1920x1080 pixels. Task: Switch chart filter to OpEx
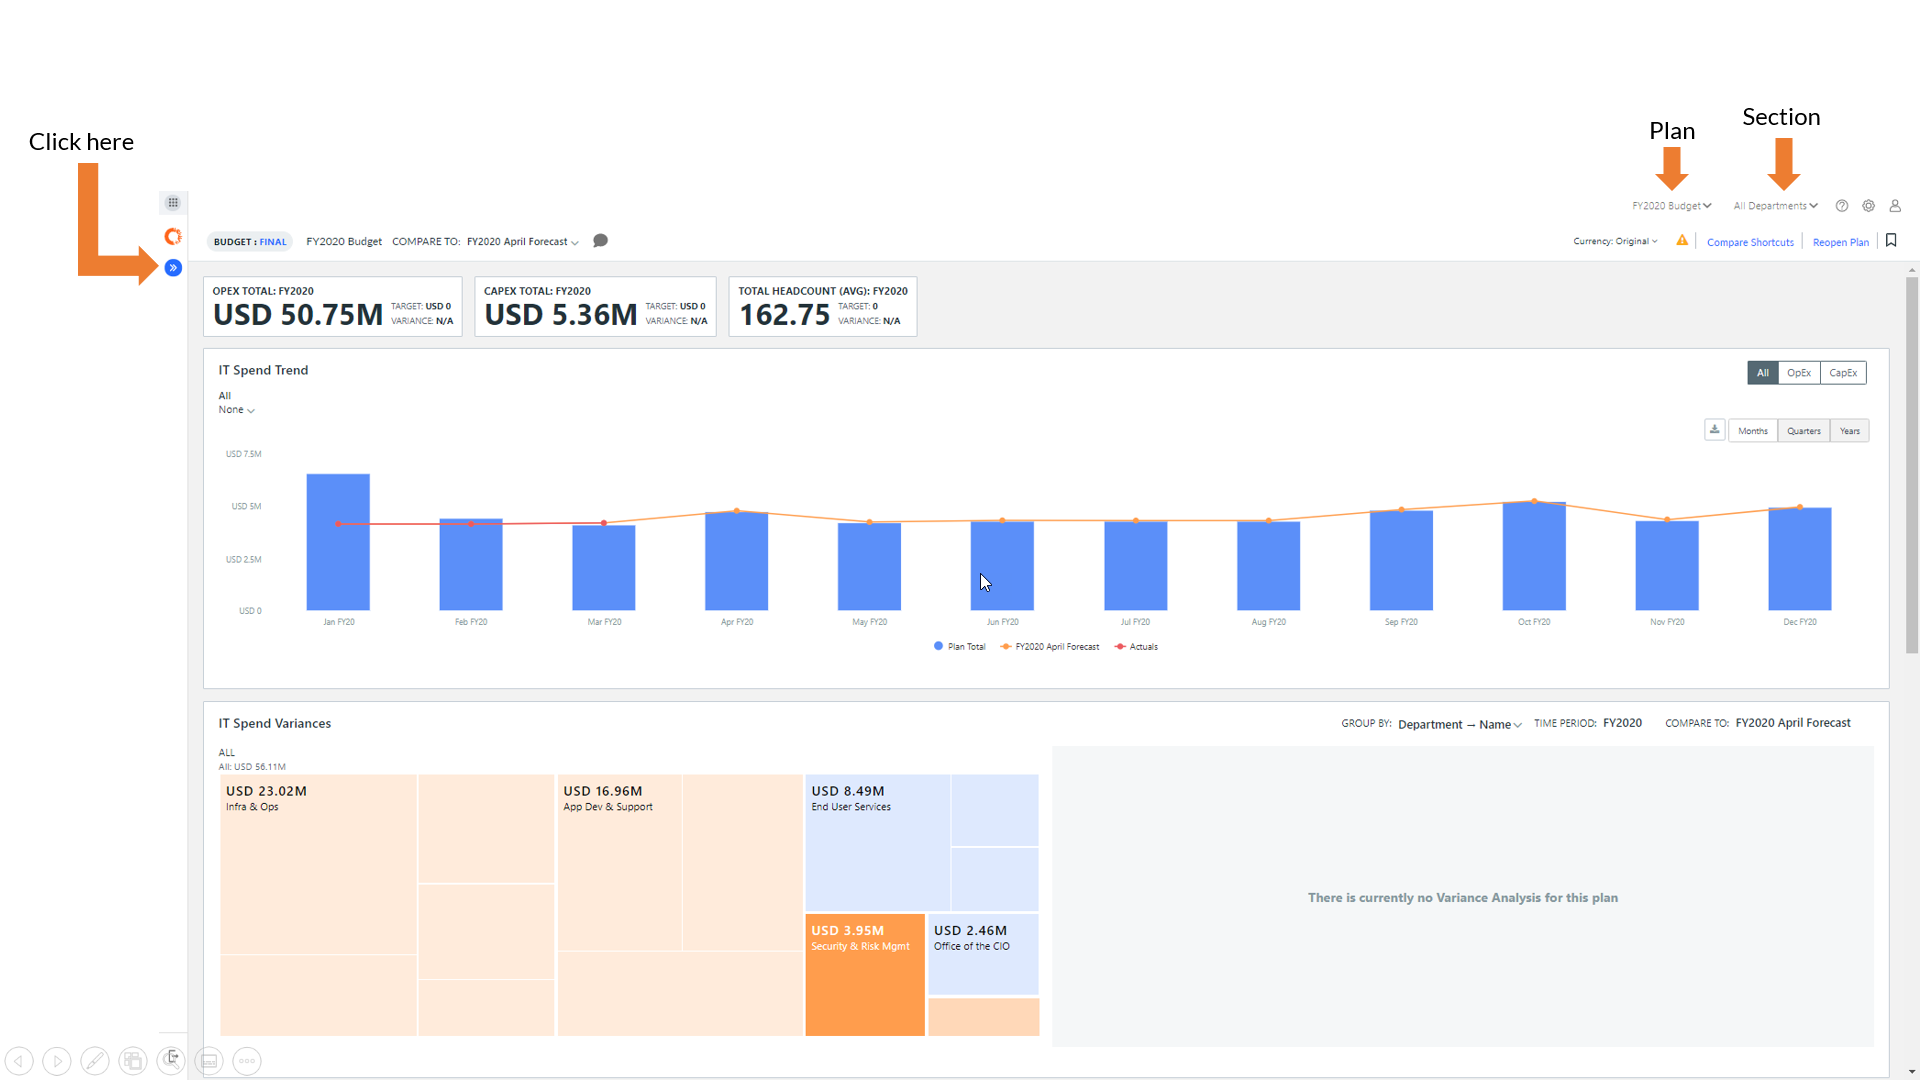1799,373
